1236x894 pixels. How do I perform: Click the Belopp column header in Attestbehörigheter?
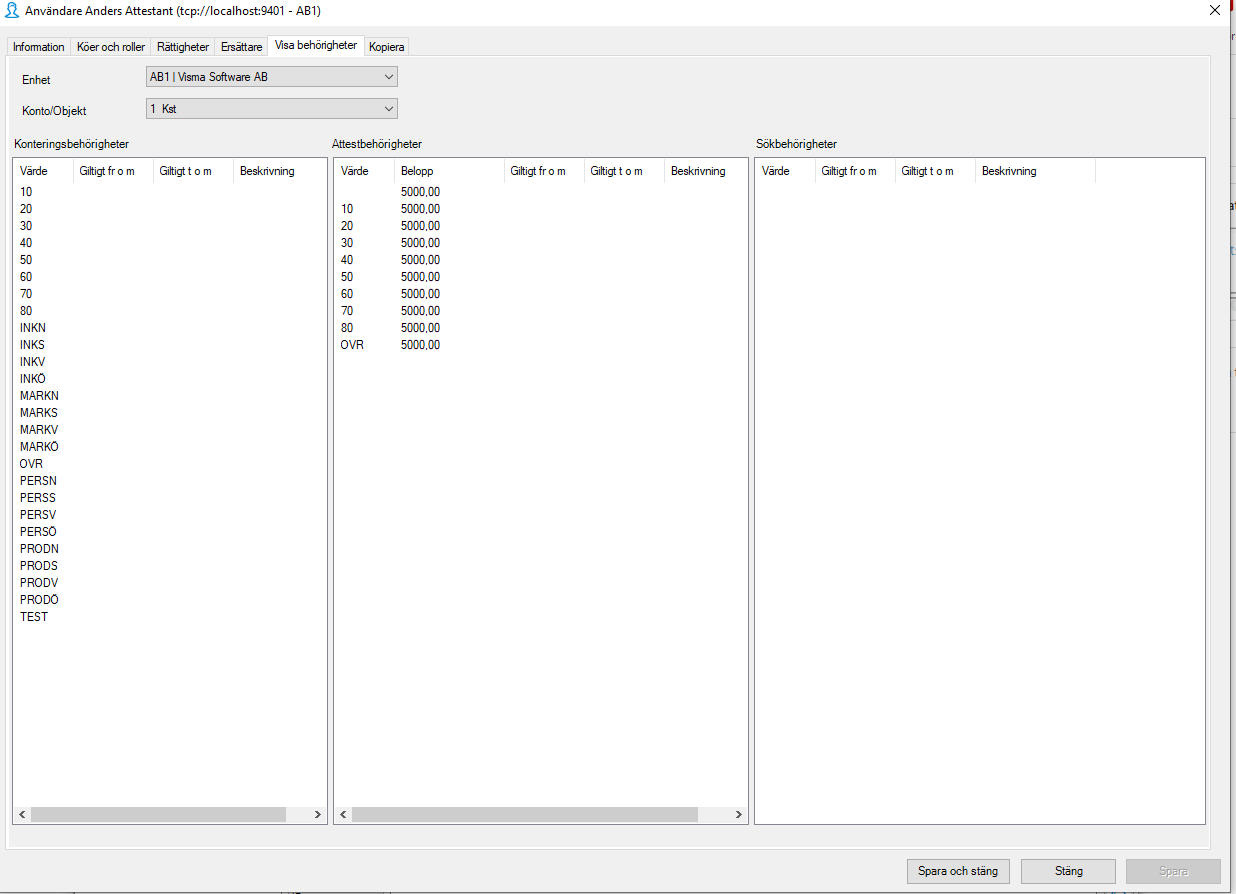pyautogui.click(x=416, y=170)
